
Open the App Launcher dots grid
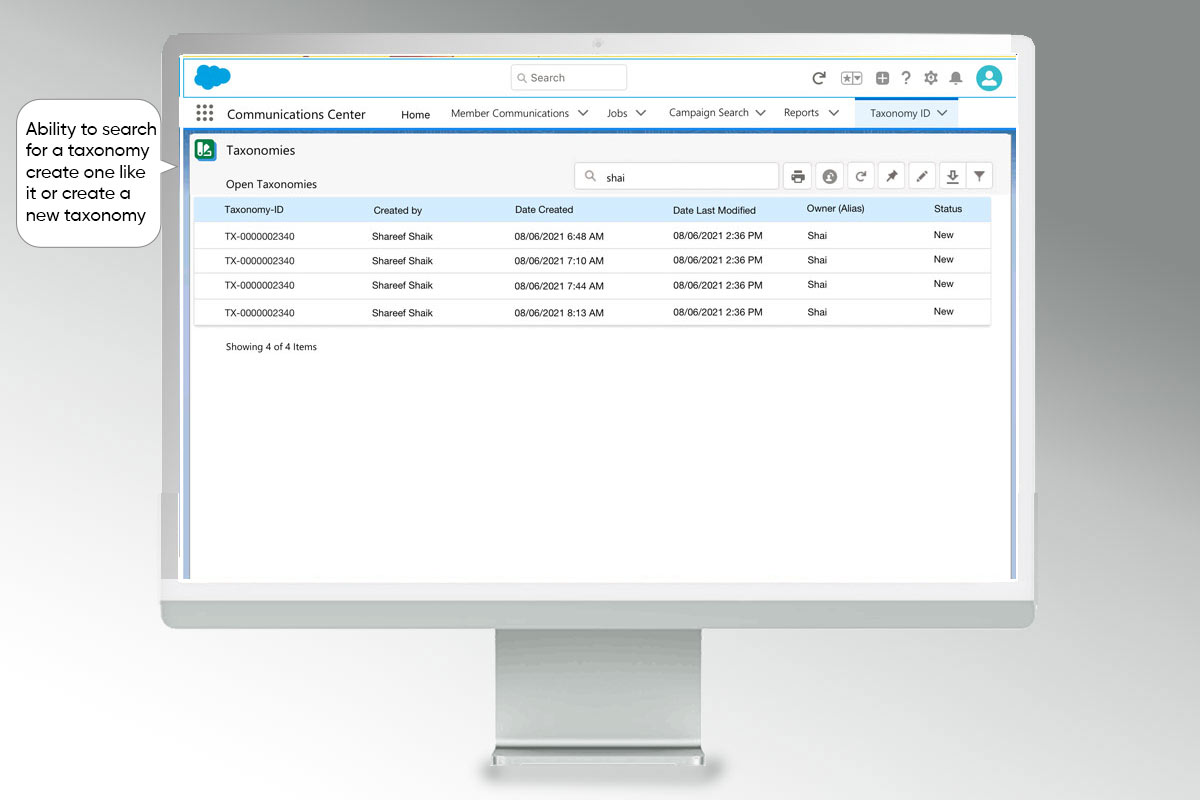pos(205,113)
